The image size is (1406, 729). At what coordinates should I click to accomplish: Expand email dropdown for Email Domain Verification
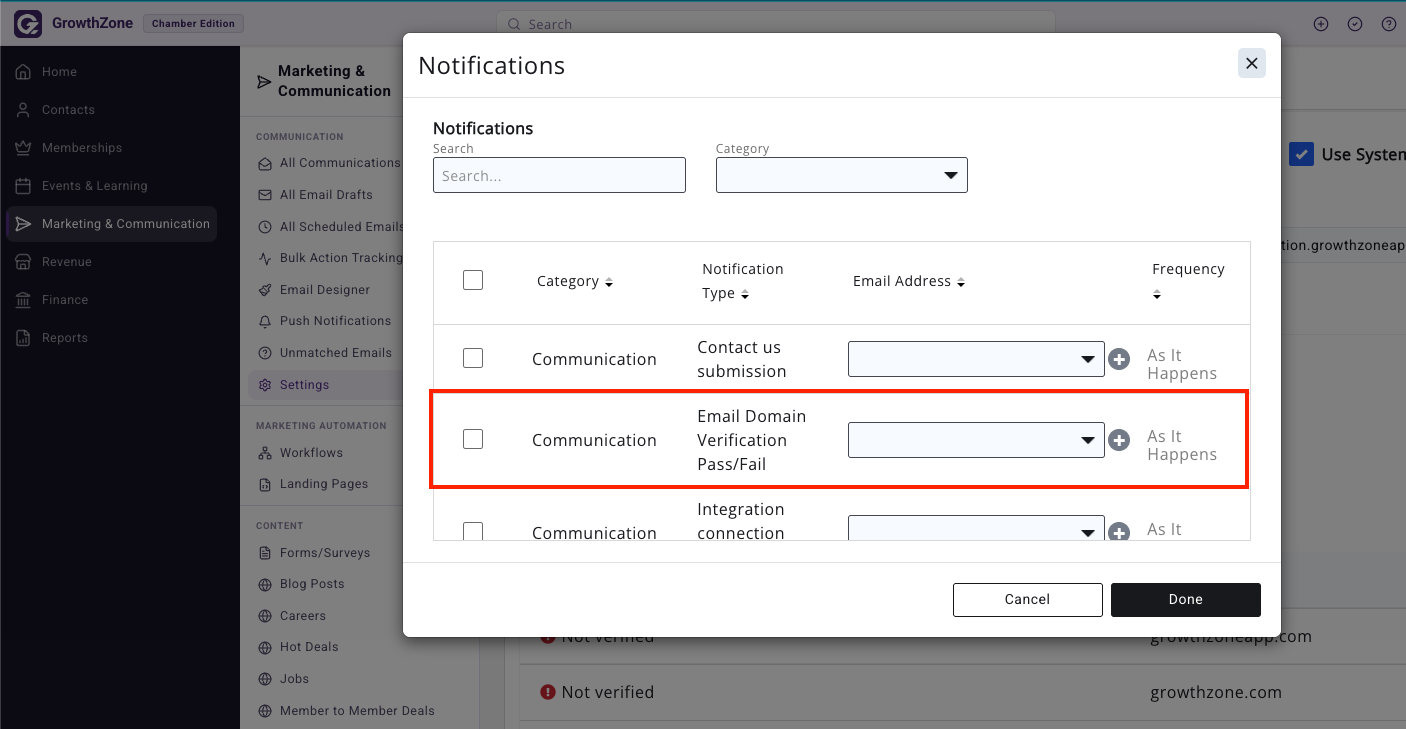(x=976, y=440)
